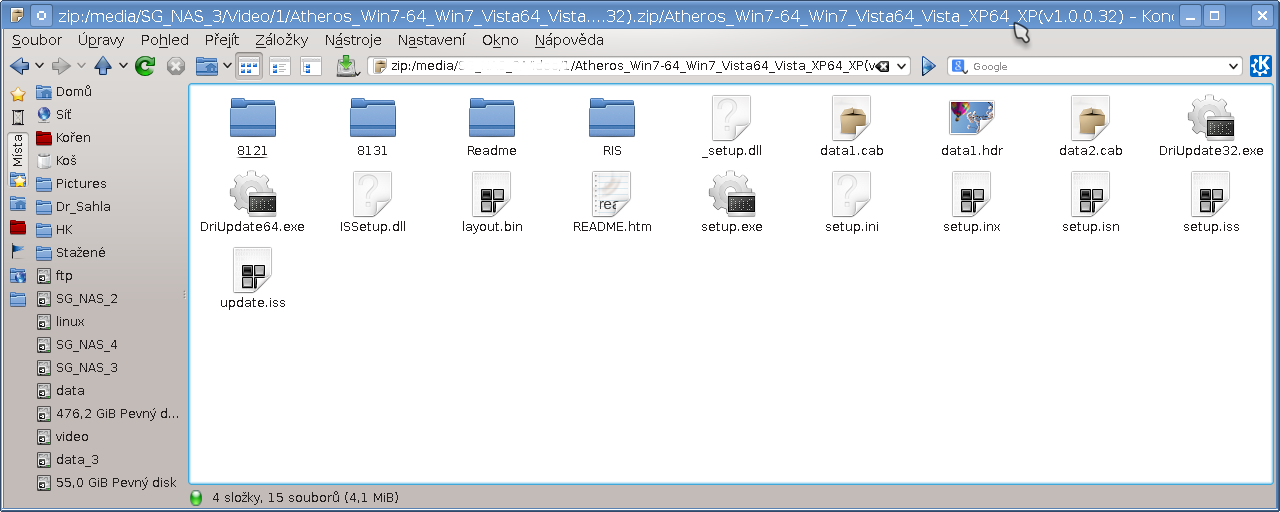Image resolution: width=1280 pixels, height=512 pixels.
Task: Select the _setup.dll file
Action: 732,127
